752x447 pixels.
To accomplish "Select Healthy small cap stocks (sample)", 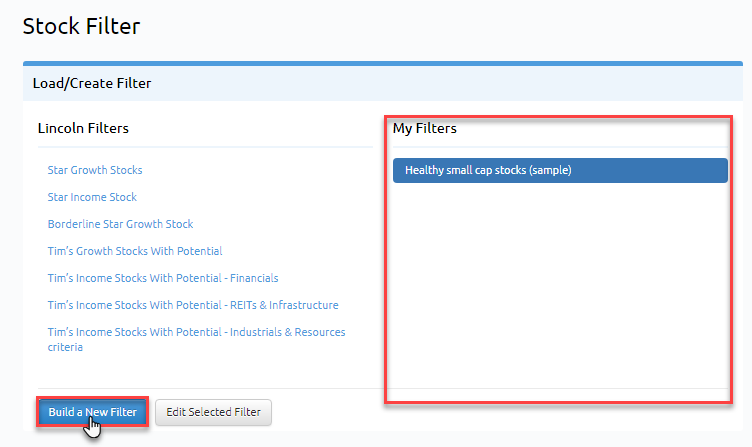I will tap(560, 170).
